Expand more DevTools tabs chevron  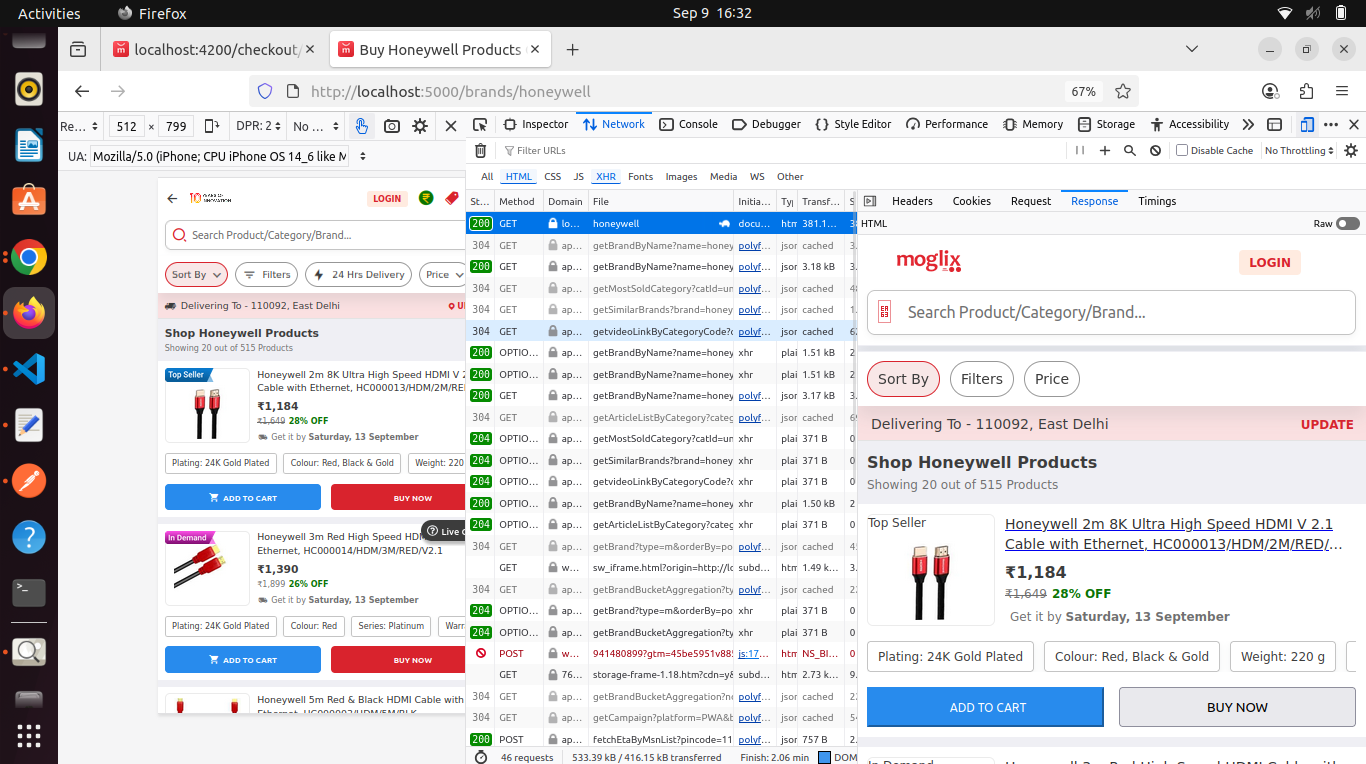(1248, 125)
